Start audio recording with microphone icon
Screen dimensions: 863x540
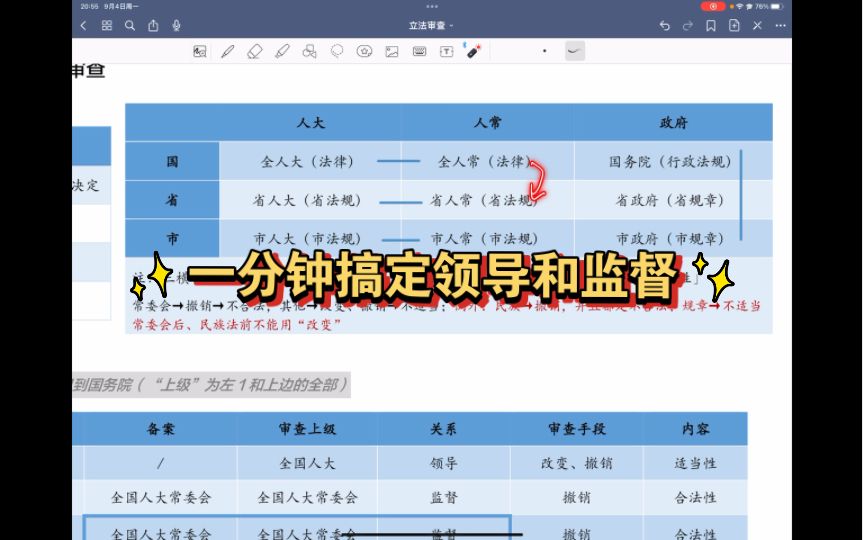pos(176,25)
